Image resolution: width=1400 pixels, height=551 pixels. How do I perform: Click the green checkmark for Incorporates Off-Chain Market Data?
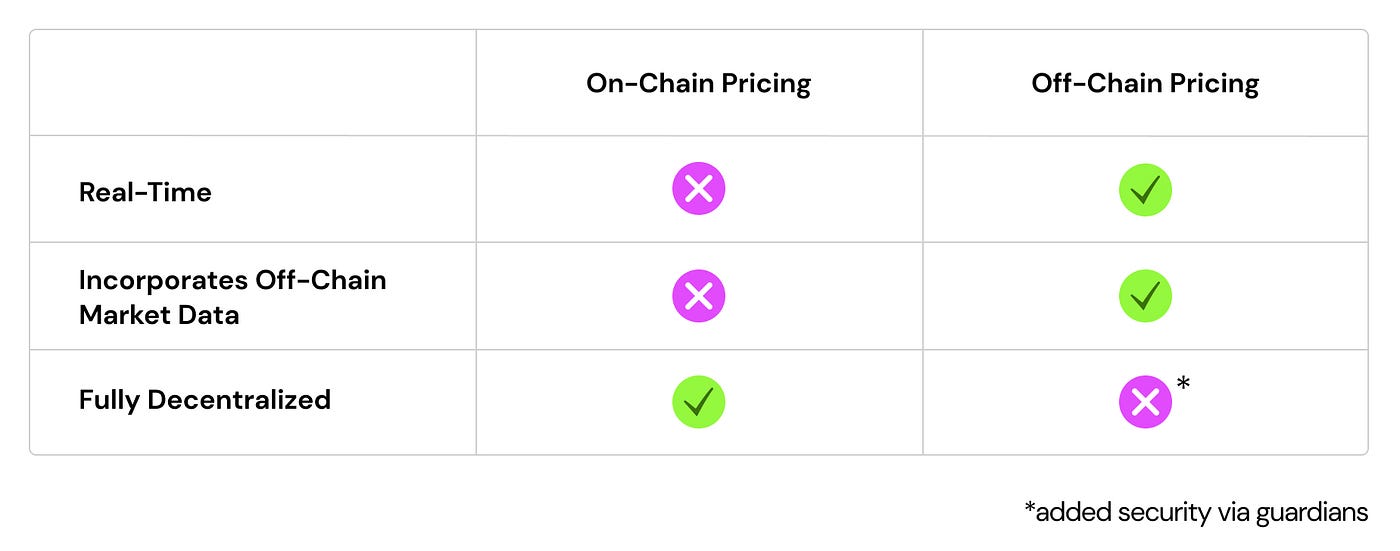[x=1144, y=296]
